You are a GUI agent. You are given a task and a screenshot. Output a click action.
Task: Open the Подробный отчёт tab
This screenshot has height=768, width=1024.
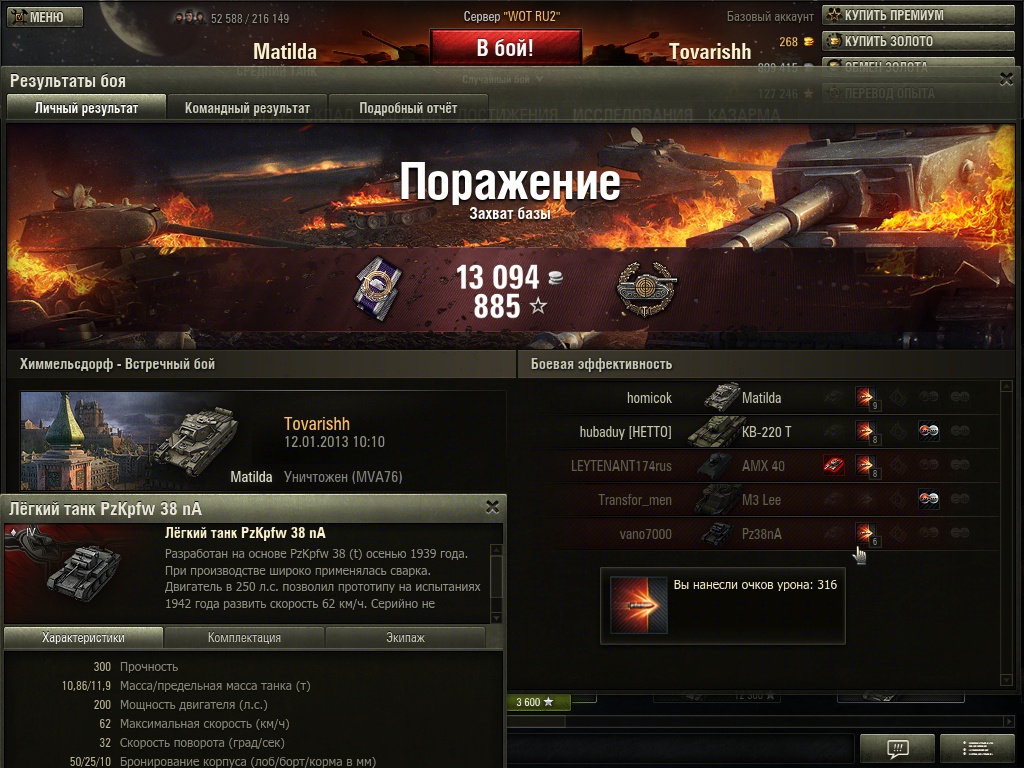coord(408,108)
